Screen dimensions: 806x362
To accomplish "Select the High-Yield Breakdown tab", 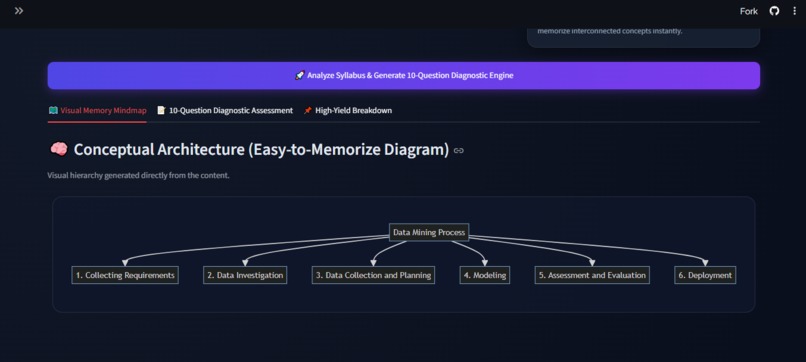I will (347, 111).
